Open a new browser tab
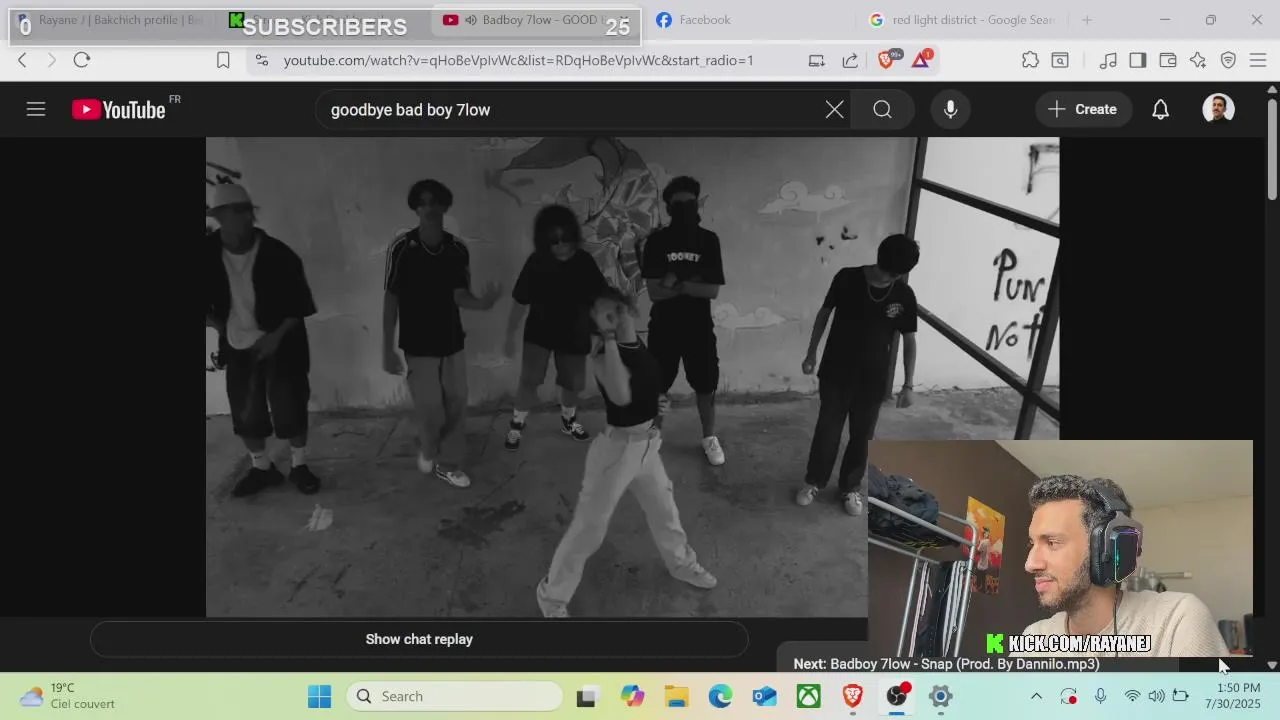Image resolution: width=1280 pixels, height=720 pixels. [1087, 20]
